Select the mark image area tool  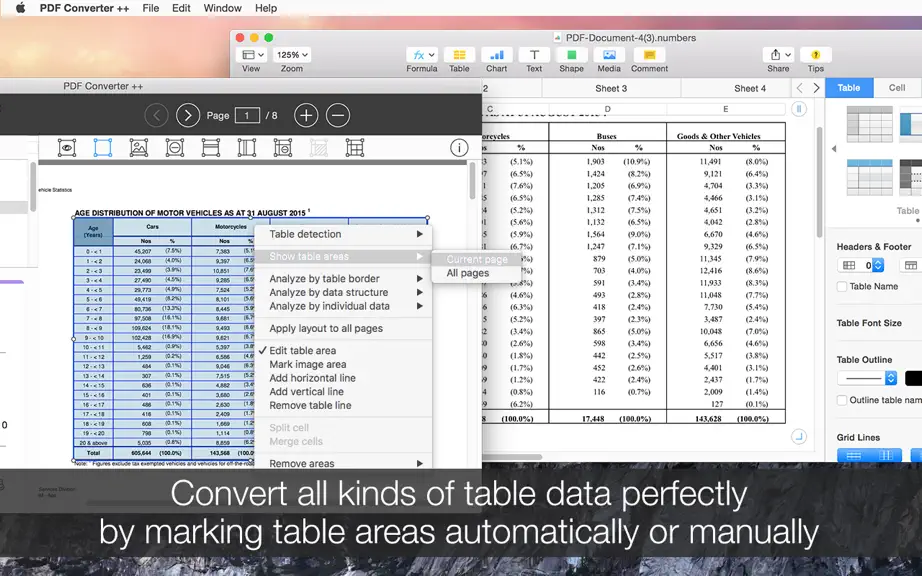tap(139, 148)
